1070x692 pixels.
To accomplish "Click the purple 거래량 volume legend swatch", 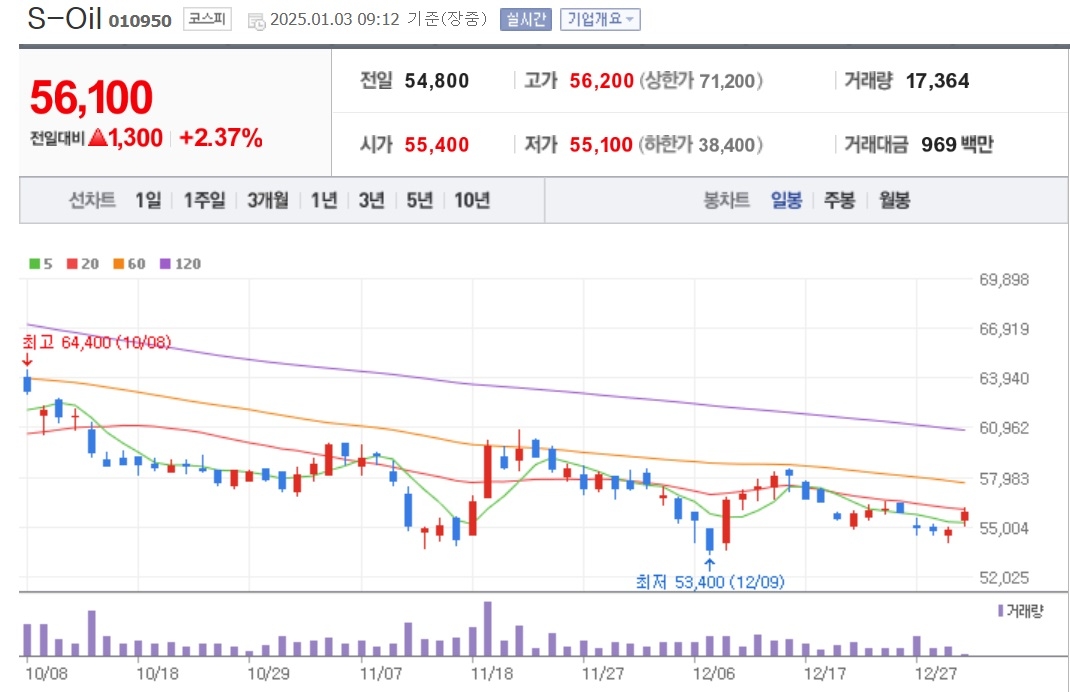I will 1000,611.
